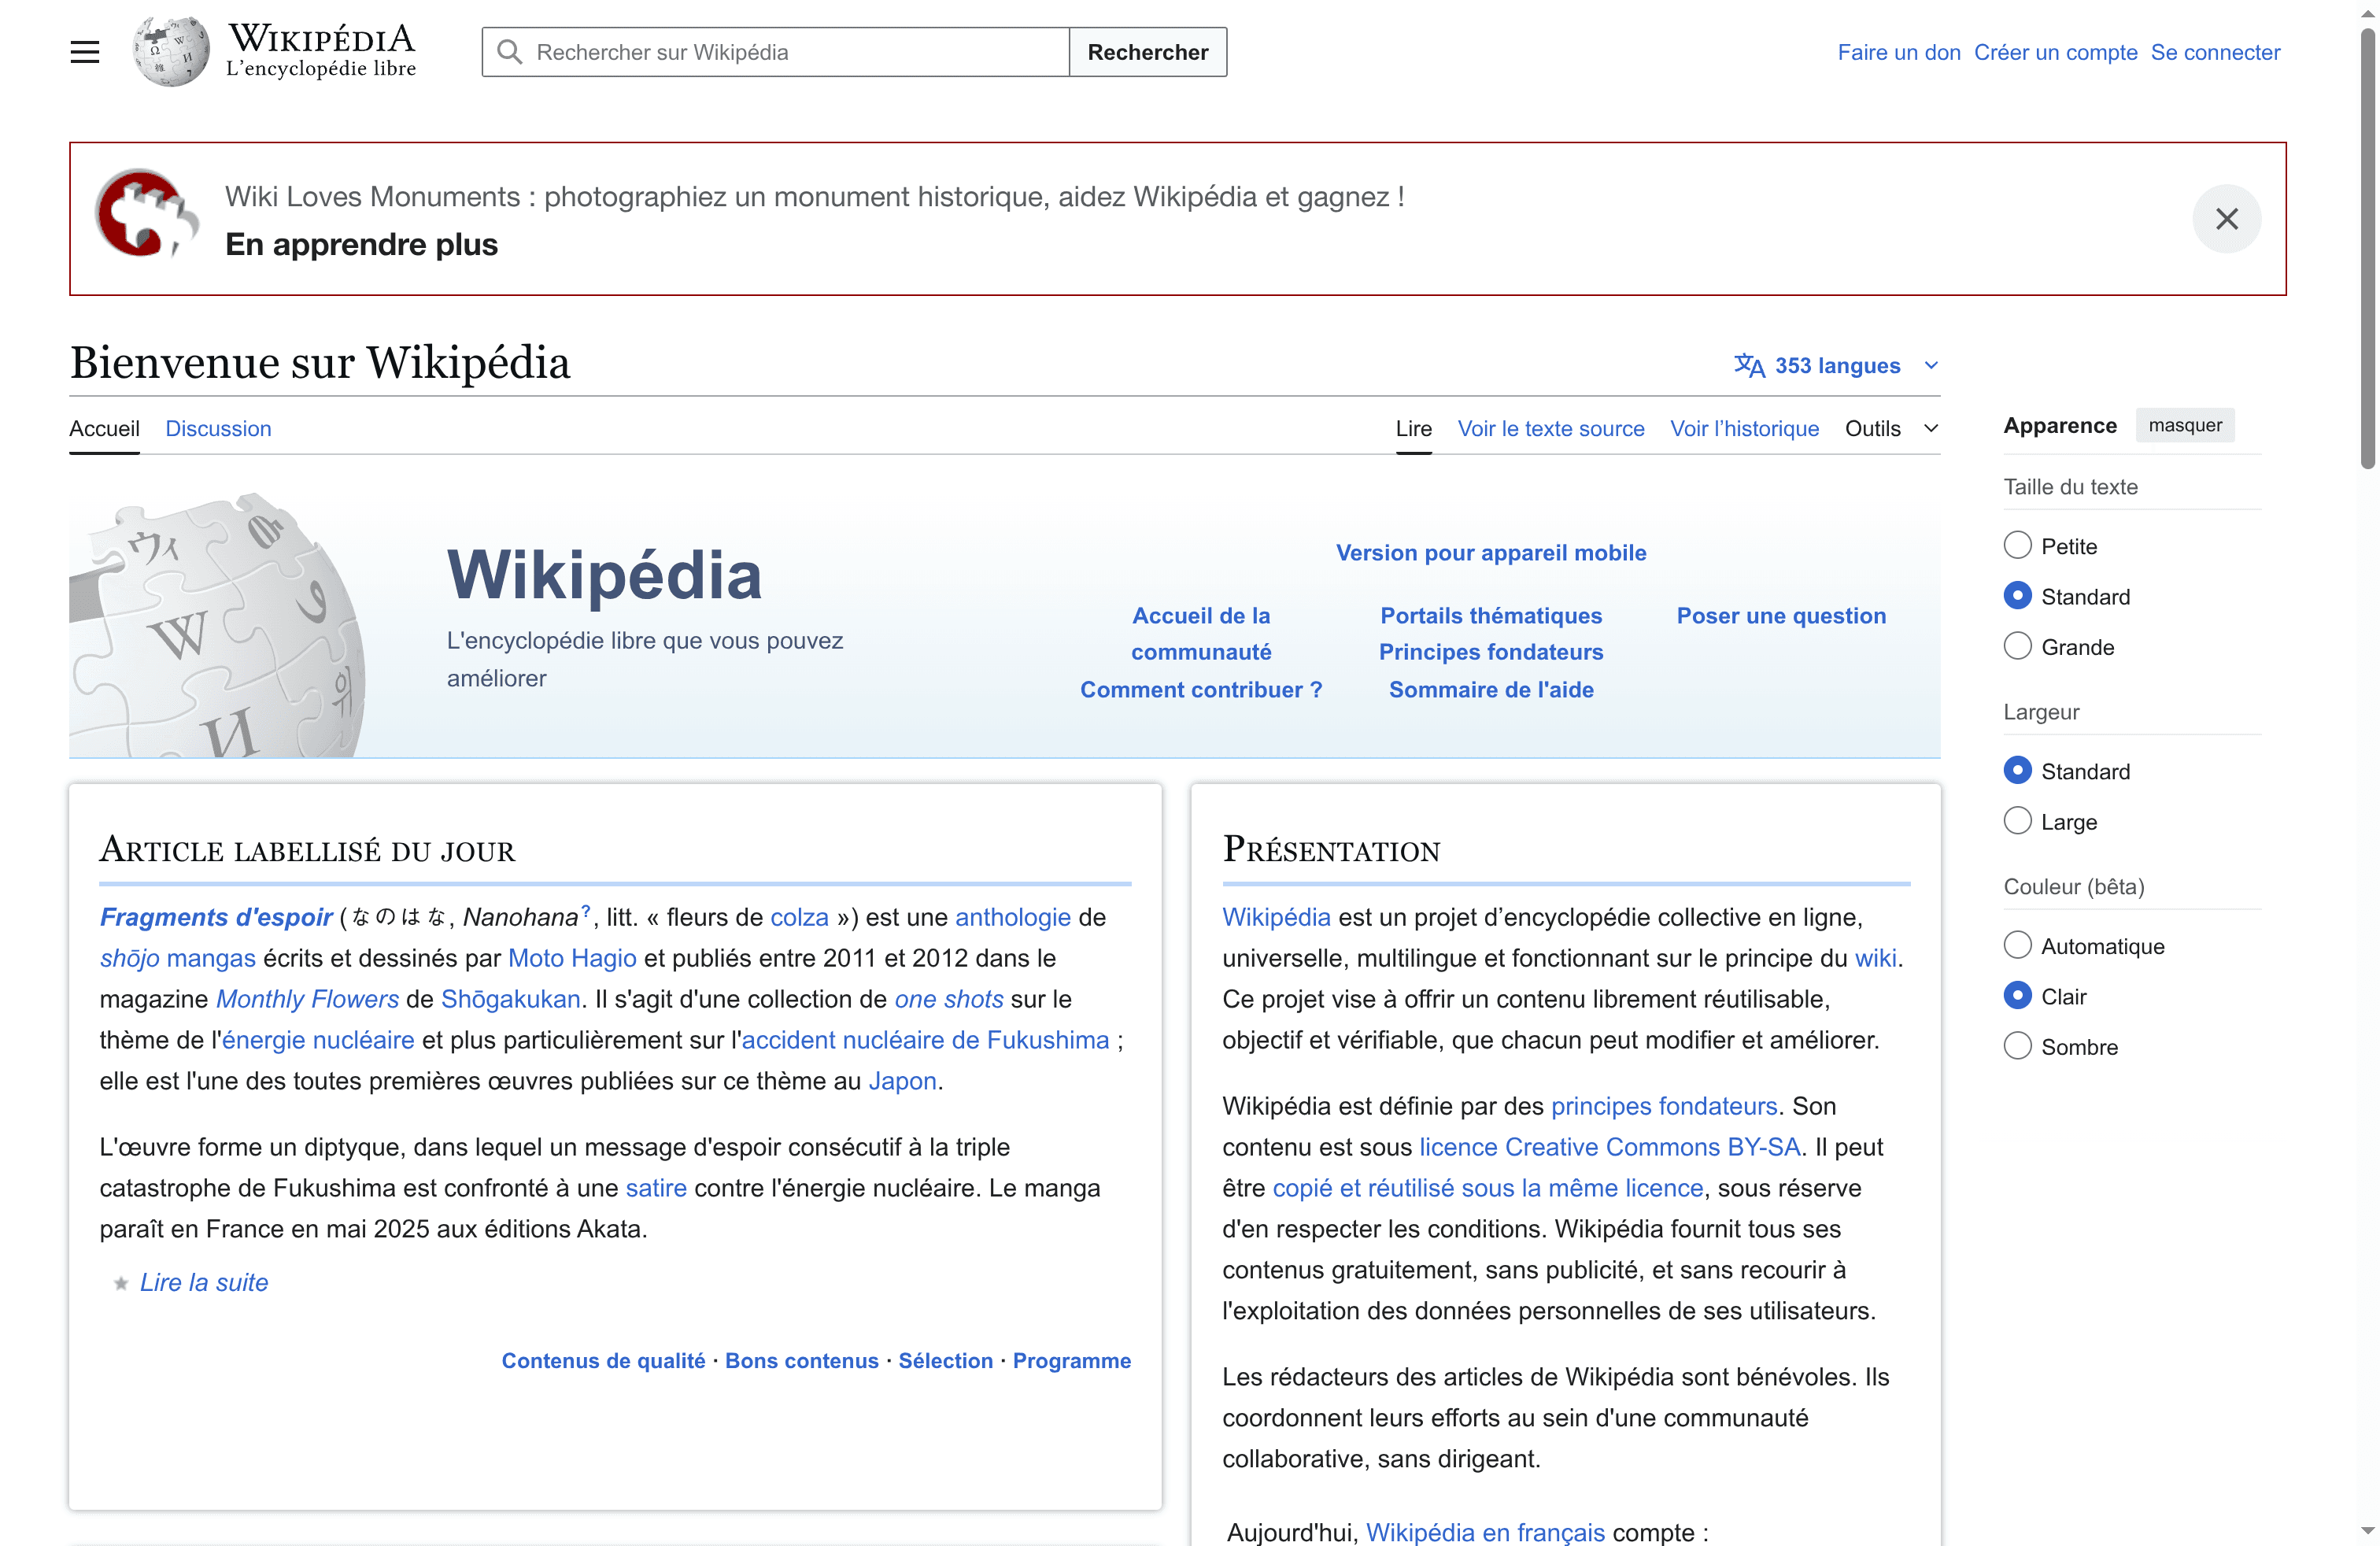
Task: Switch to the Discussion tab
Action: (x=218, y=428)
